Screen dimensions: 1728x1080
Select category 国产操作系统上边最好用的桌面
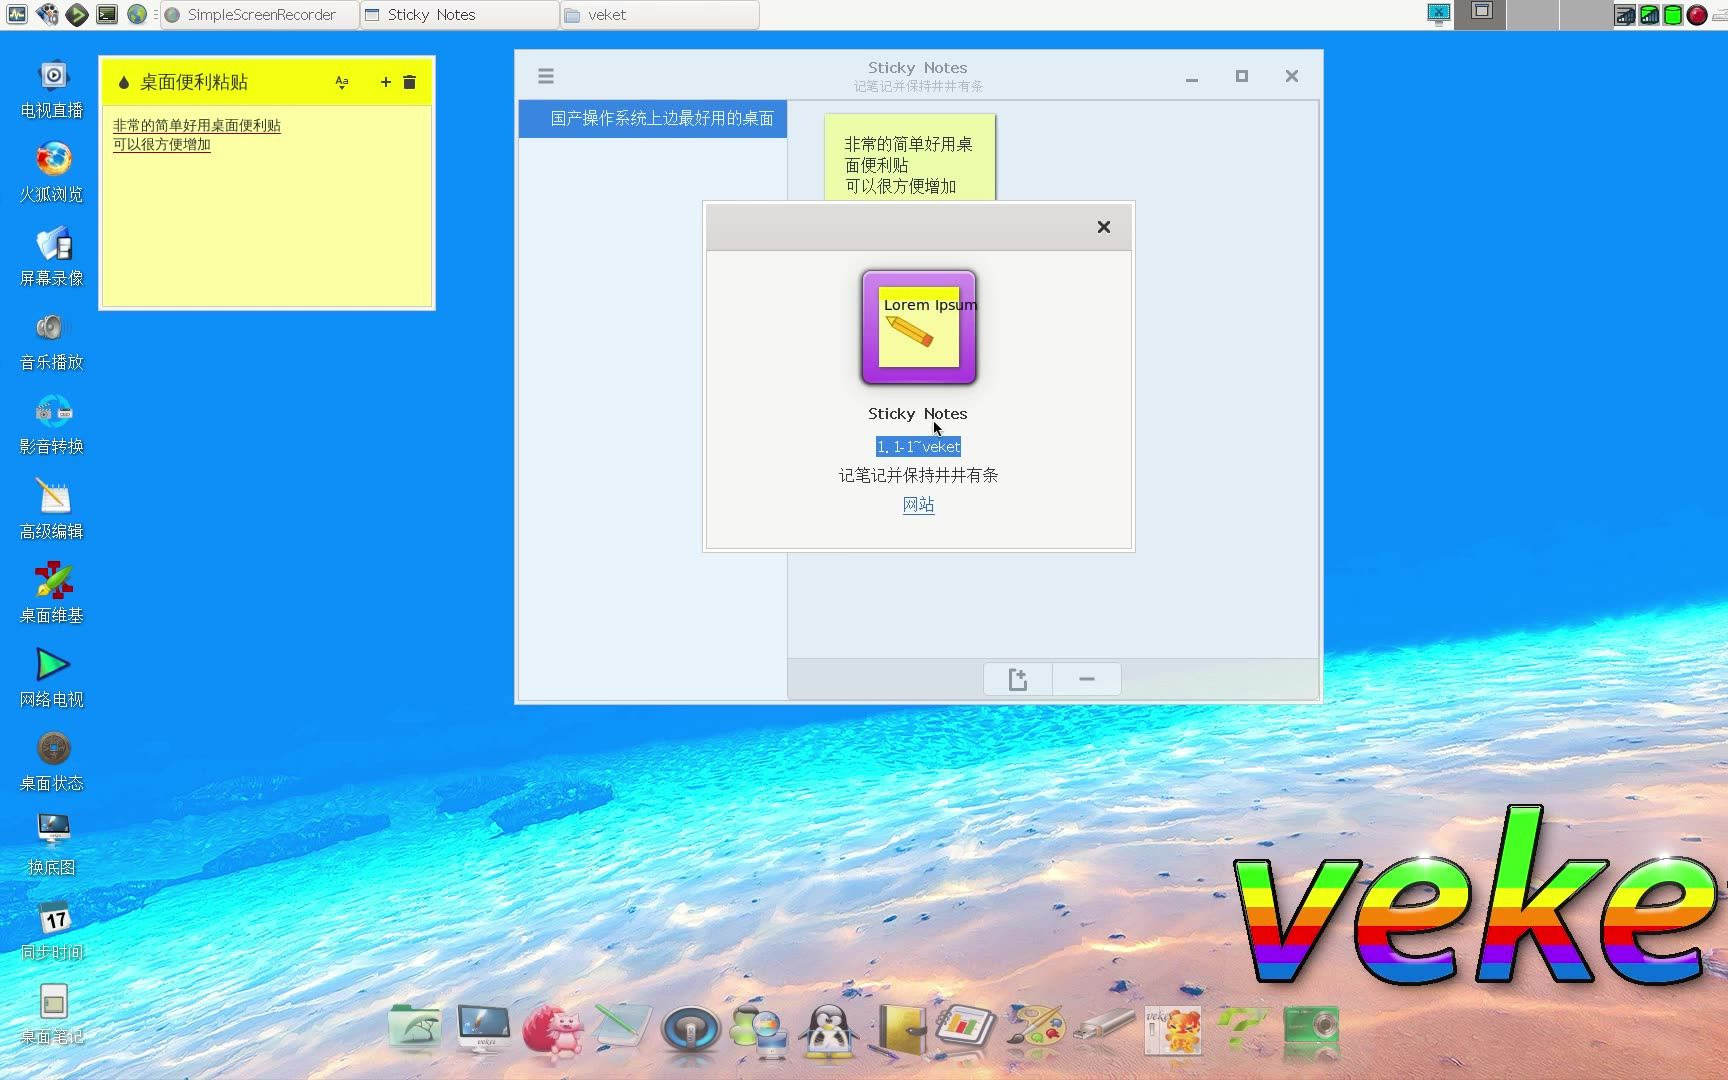click(653, 118)
